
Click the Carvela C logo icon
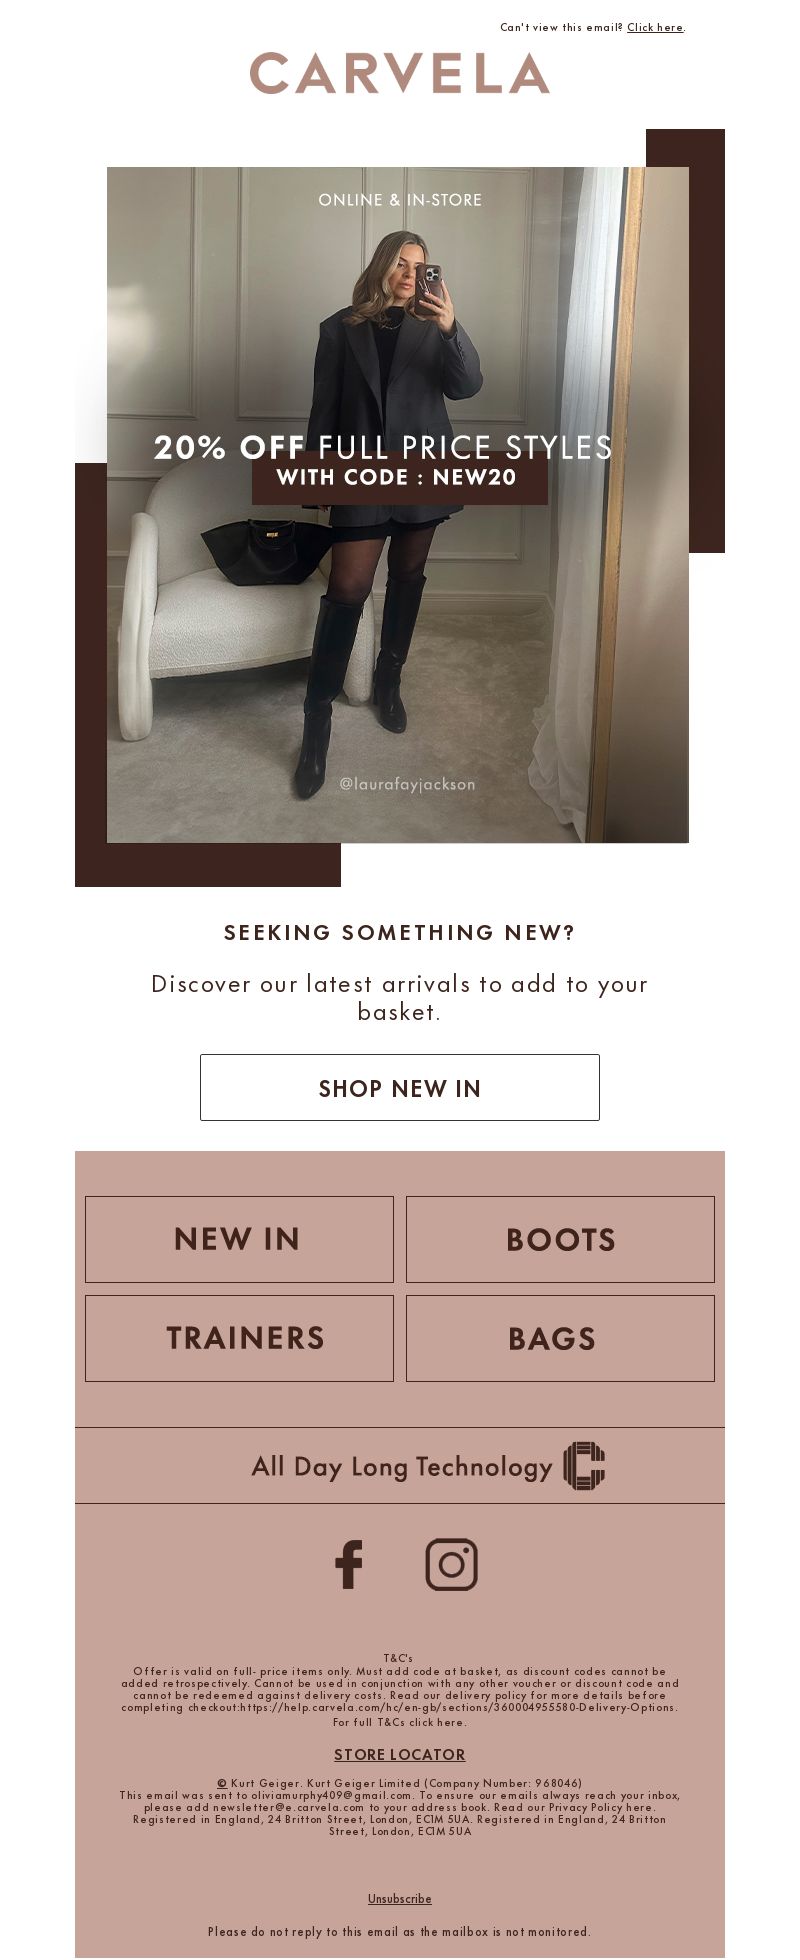click(584, 1466)
